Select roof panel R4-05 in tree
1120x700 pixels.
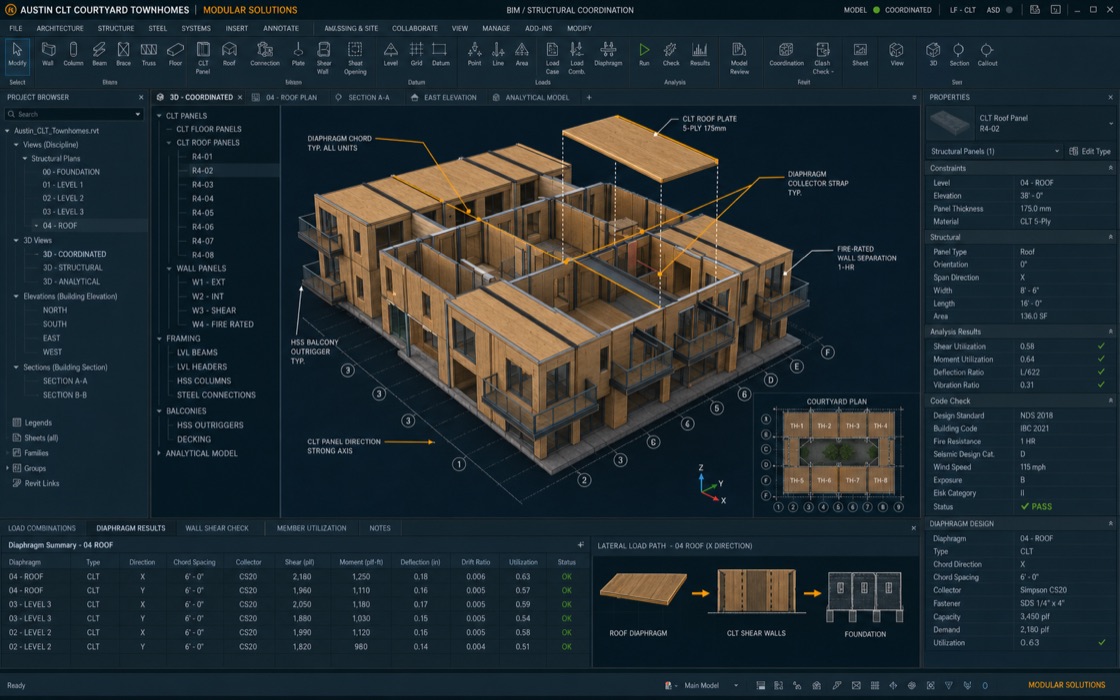click(203, 213)
